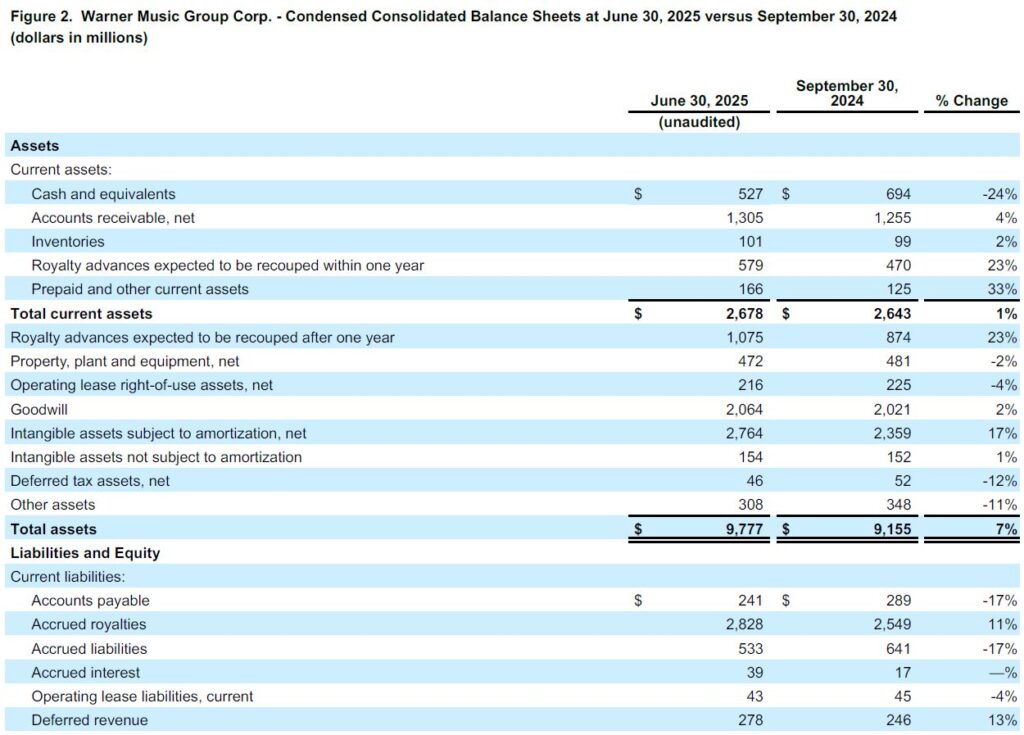Click 'Deferred tax assets, net' row label

(90, 481)
